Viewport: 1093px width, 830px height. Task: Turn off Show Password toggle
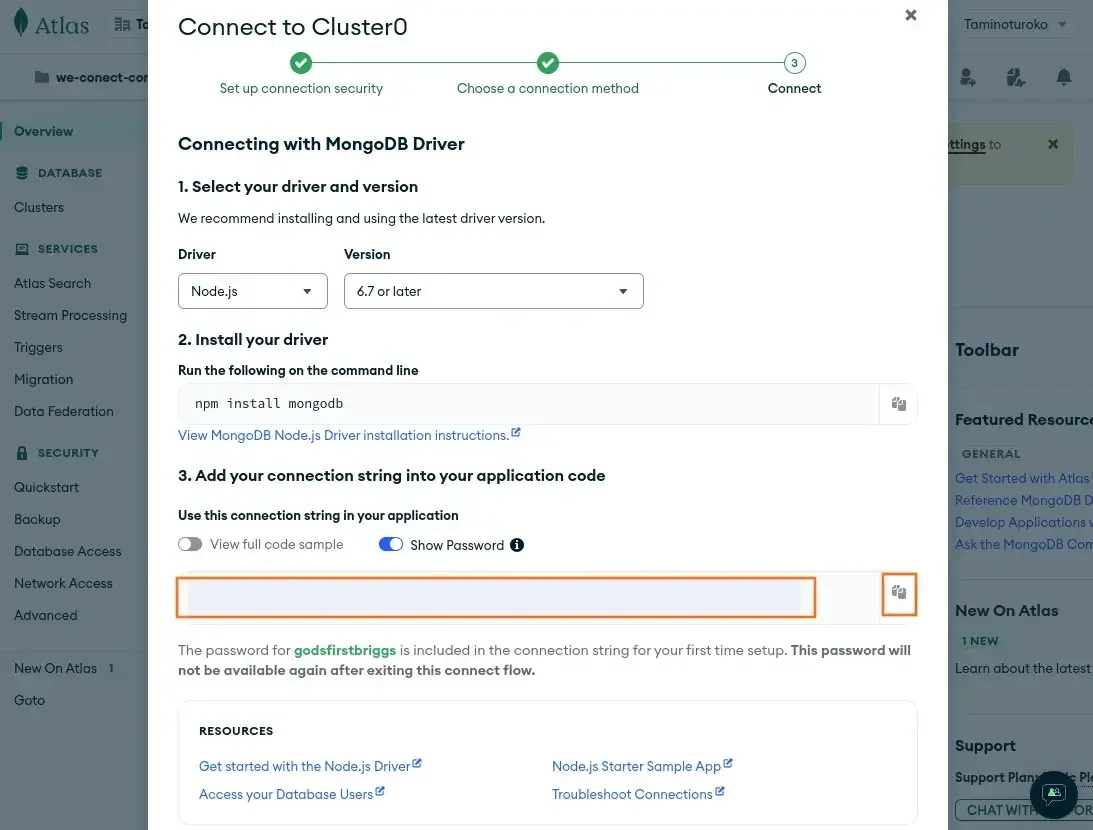click(x=391, y=545)
